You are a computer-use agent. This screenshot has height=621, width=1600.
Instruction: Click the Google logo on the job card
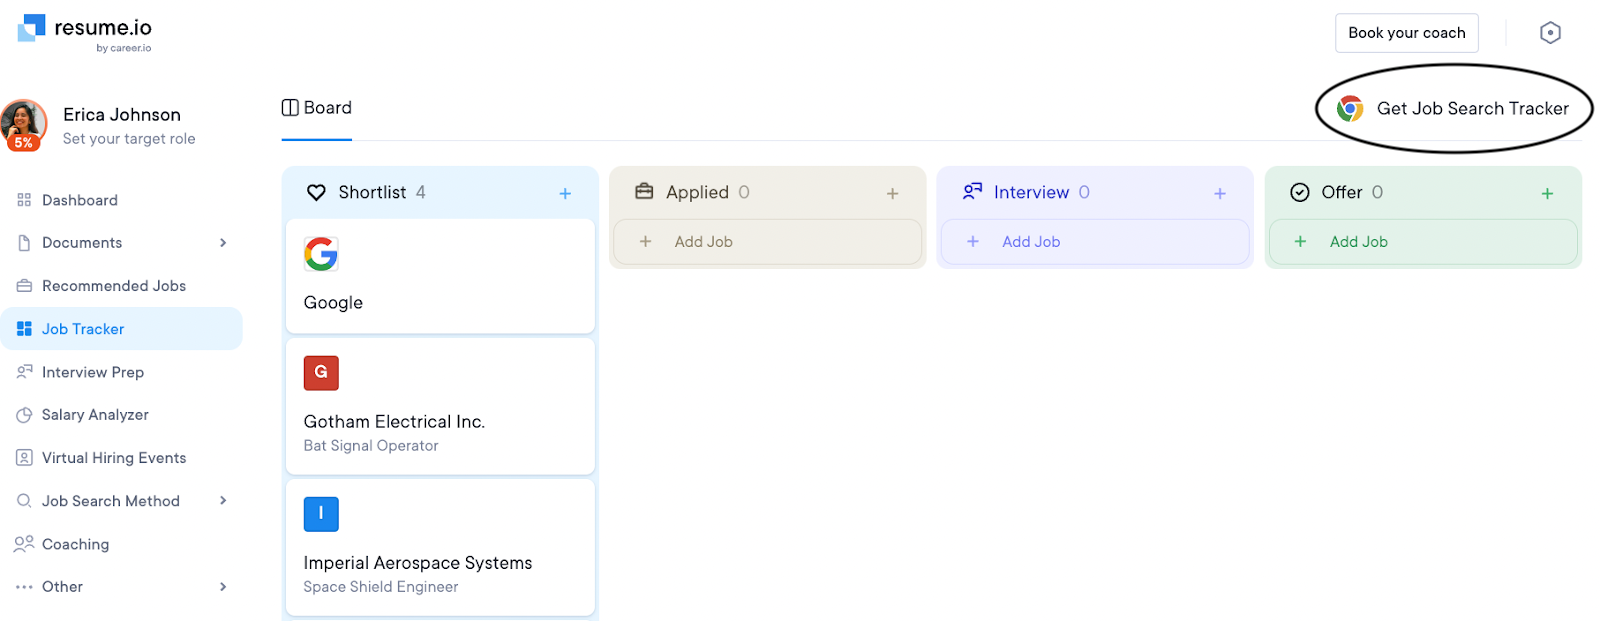coord(321,254)
